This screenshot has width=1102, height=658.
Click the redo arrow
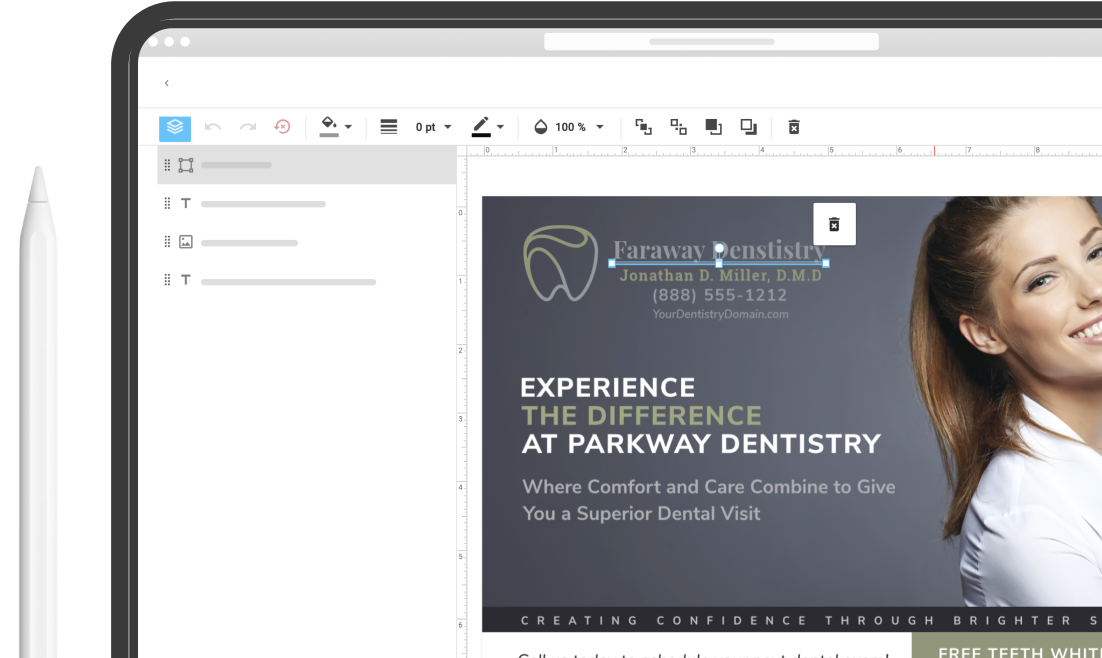[248, 127]
